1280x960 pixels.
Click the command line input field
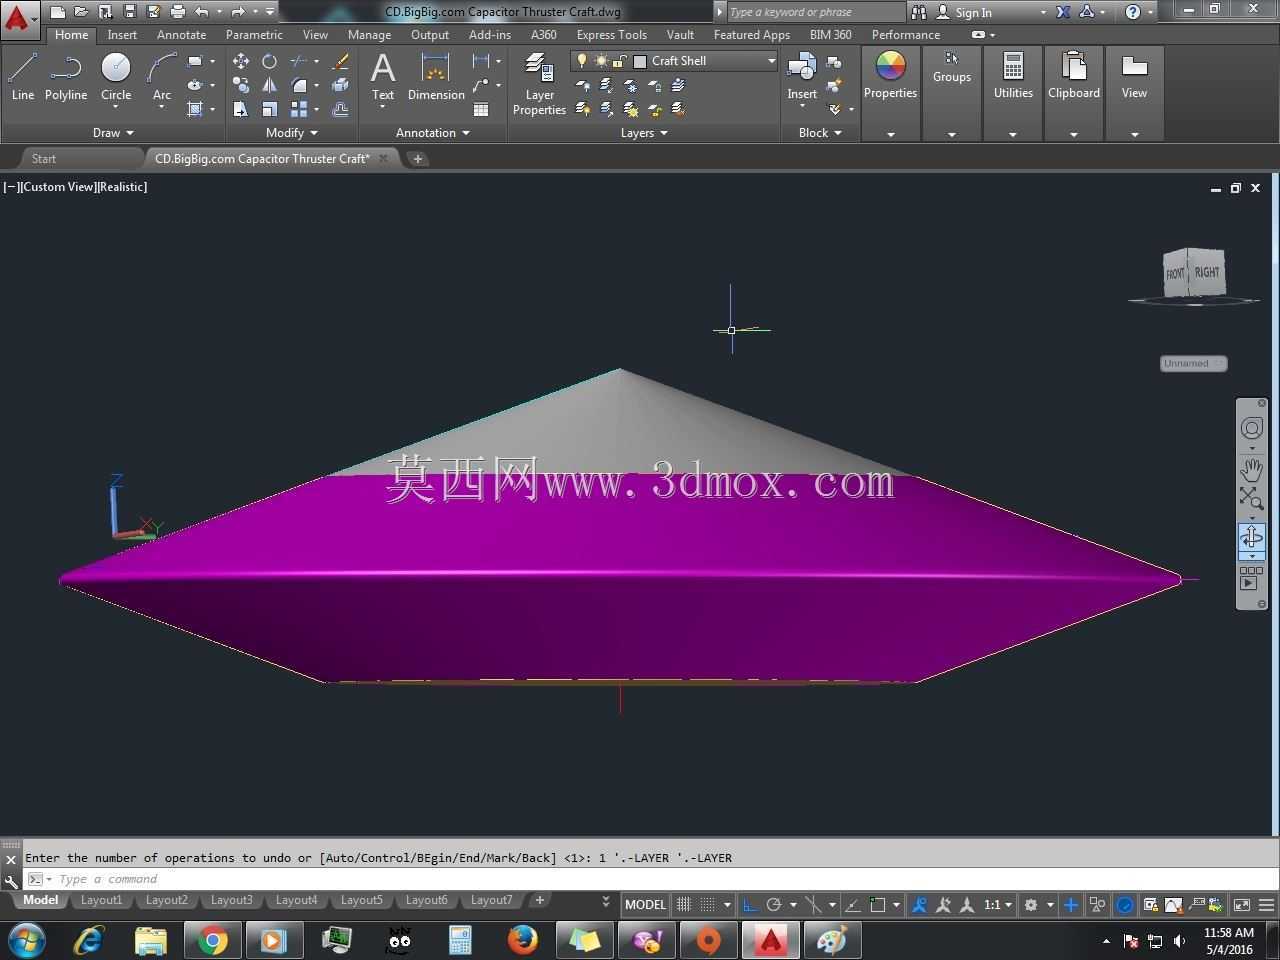click(x=650, y=880)
